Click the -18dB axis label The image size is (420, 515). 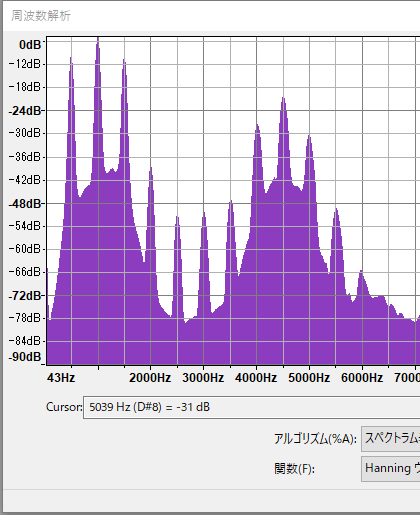click(25, 87)
